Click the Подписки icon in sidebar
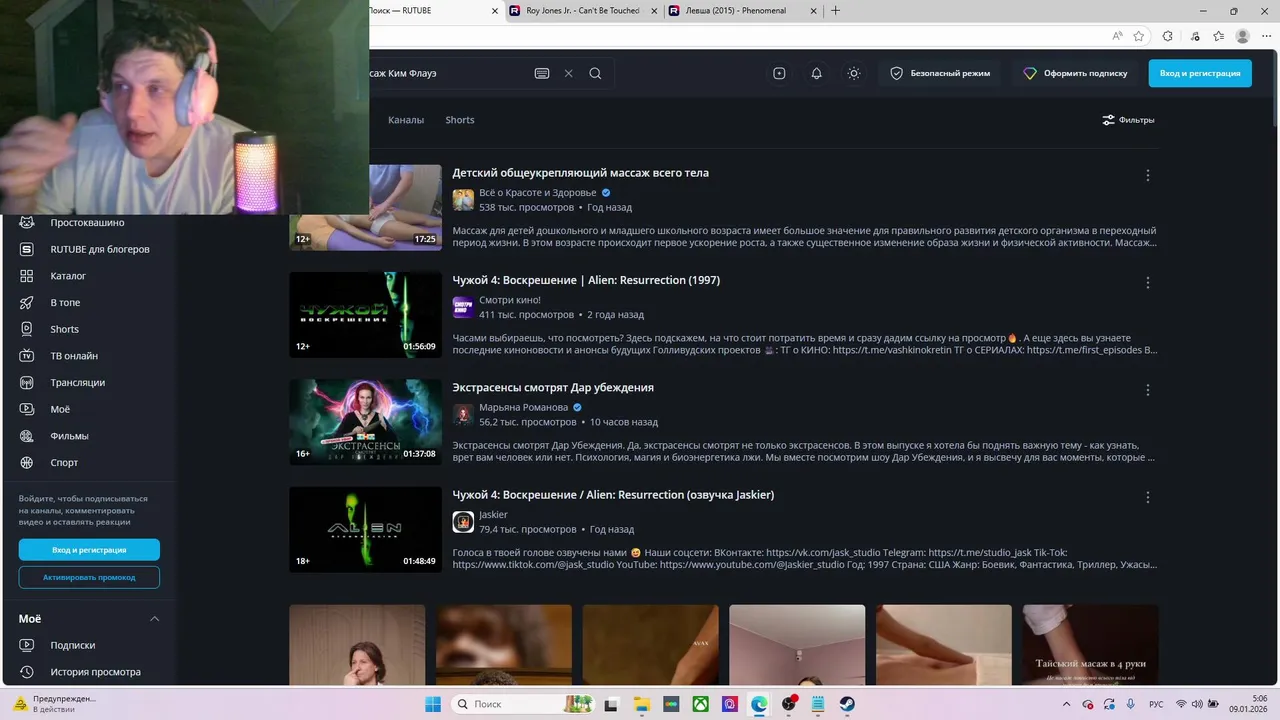 coord(28,645)
